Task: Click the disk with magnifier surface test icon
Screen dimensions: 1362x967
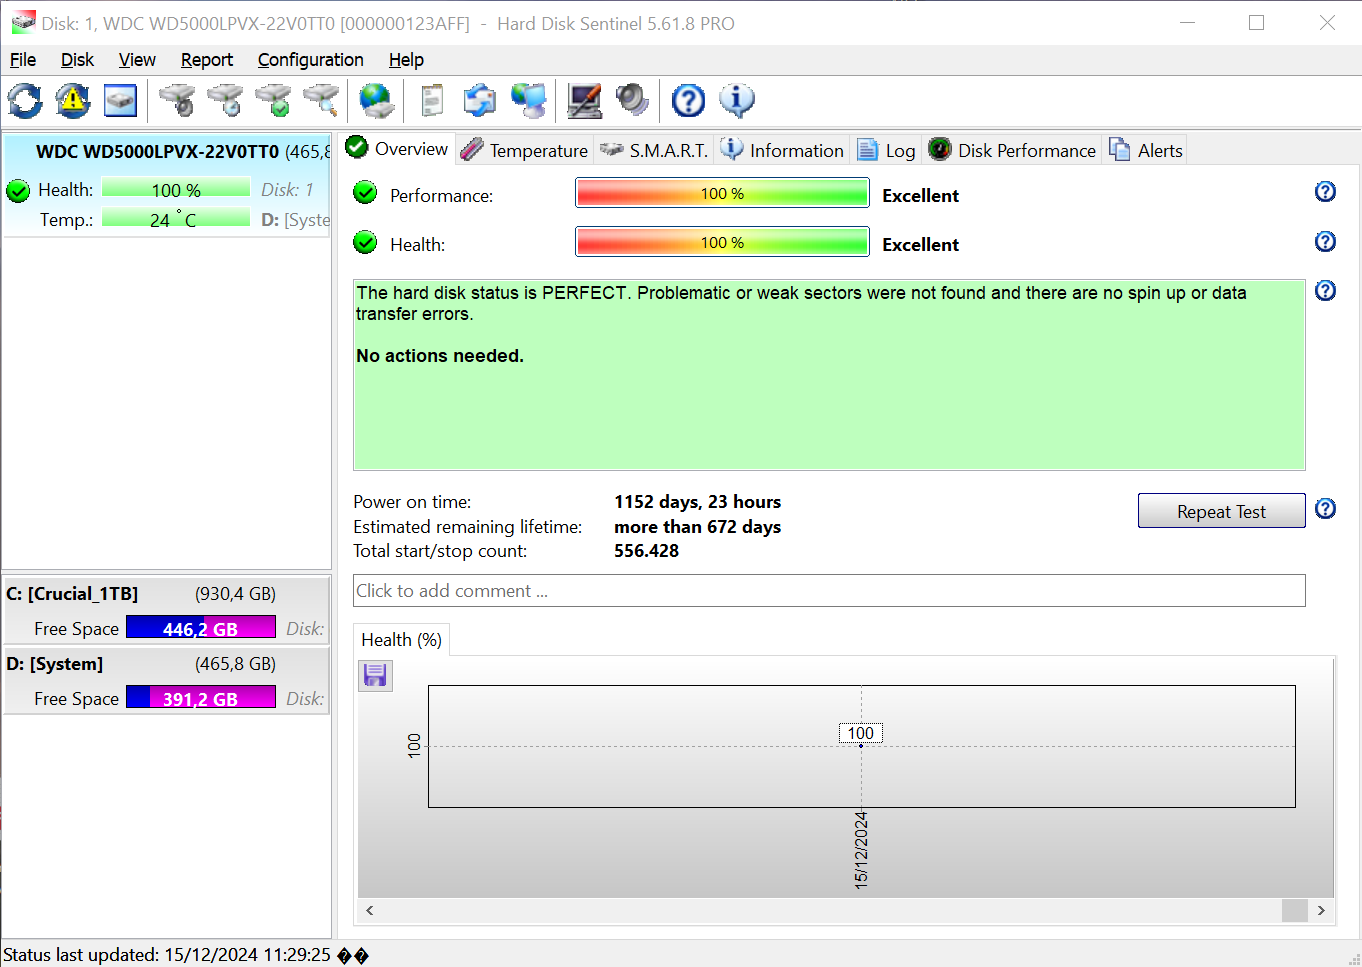Action: [322, 100]
